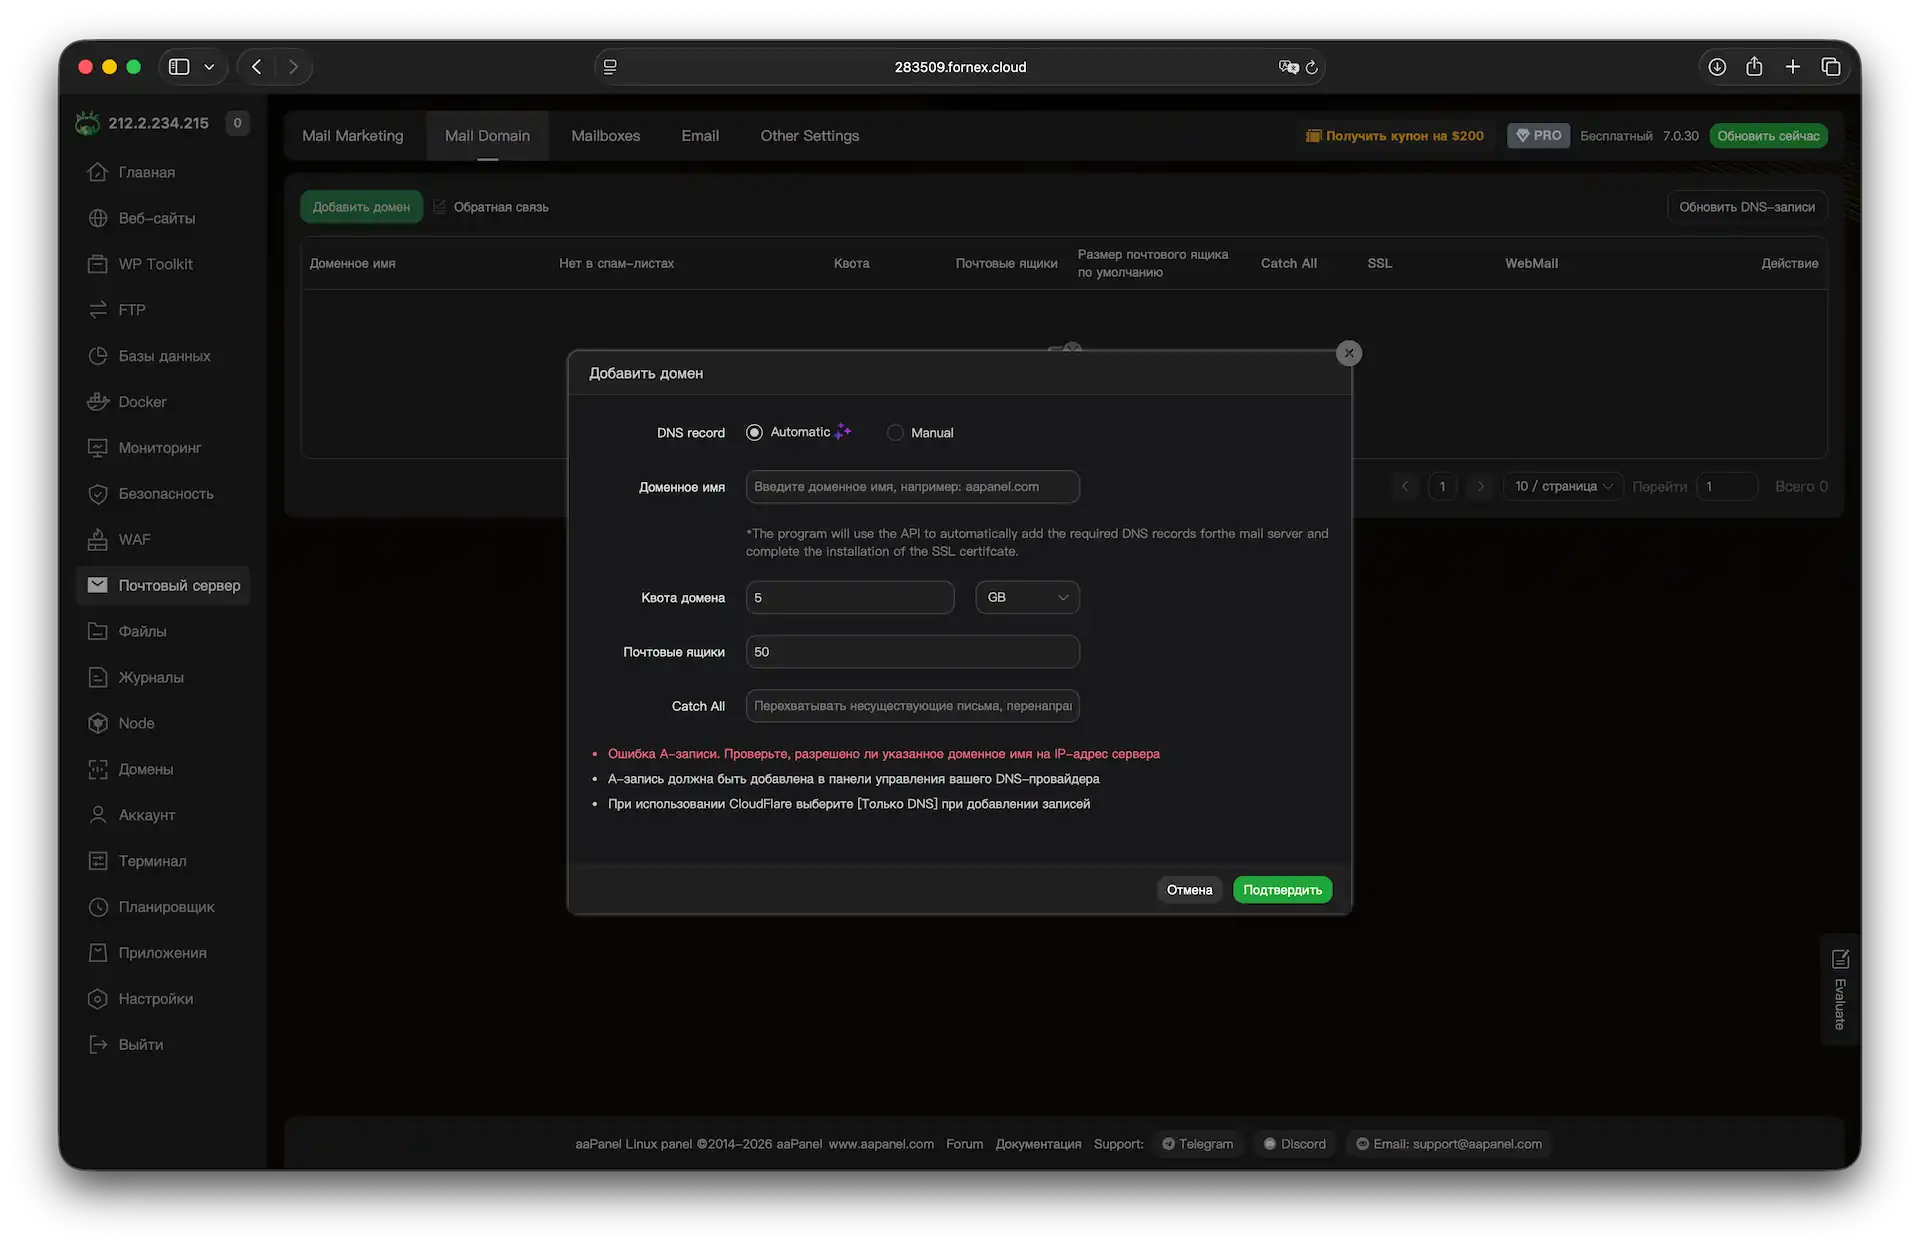Open the Node cube icon
1920x1248 pixels.
point(98,723)
